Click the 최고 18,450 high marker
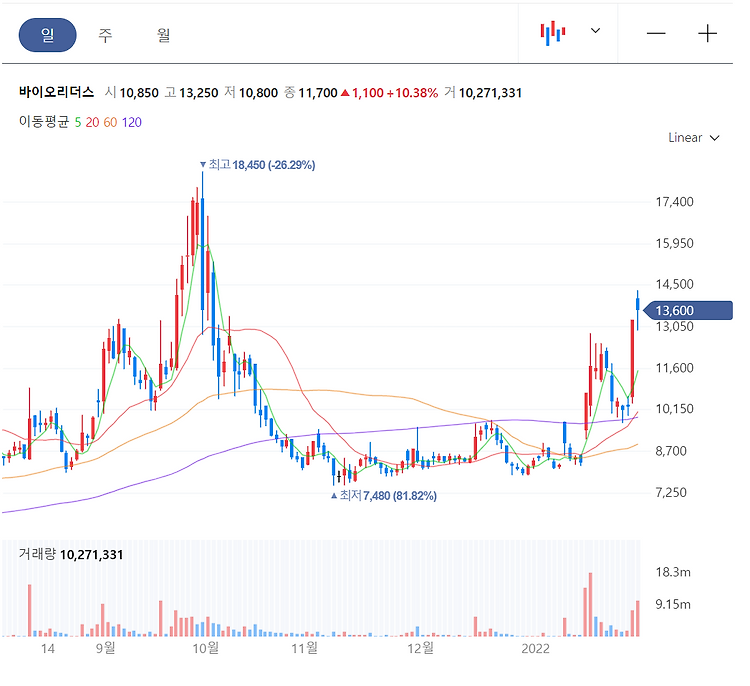Screen dimensions: 750x686 click(x=258, y=165)
